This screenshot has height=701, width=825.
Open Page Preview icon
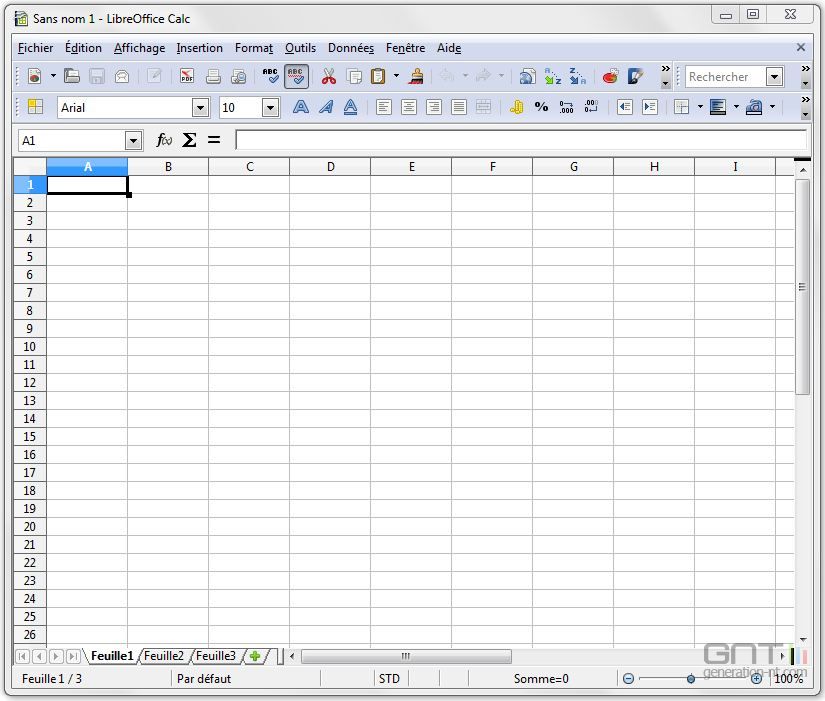pyautogui.click(x=238, y=76)
